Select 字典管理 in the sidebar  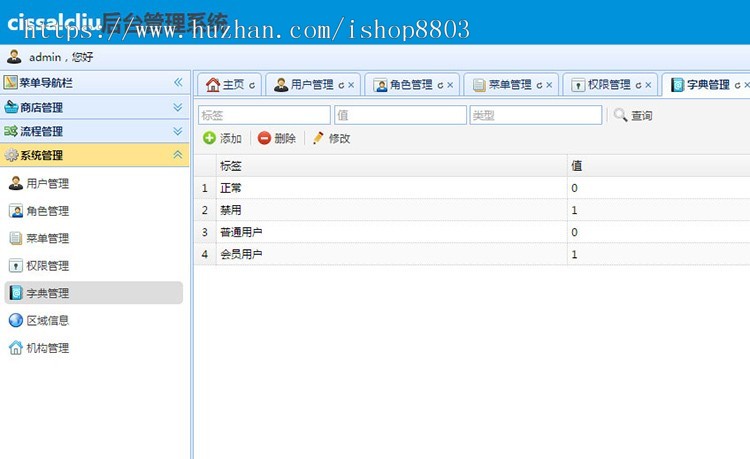click(94, 293)
